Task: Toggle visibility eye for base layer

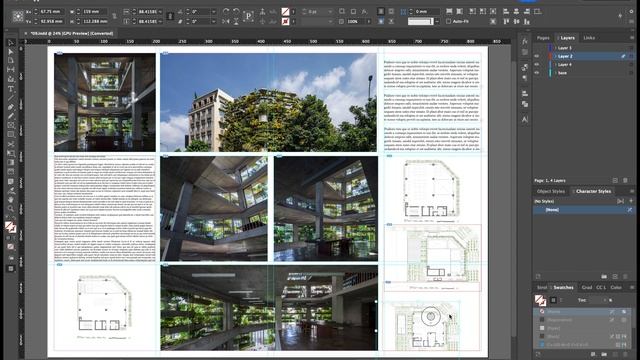Action: coord(537,73)
